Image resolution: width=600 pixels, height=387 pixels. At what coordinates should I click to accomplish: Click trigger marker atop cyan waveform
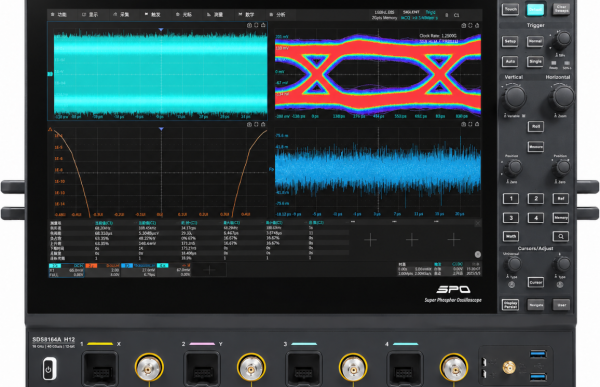(x=161, y=29)
